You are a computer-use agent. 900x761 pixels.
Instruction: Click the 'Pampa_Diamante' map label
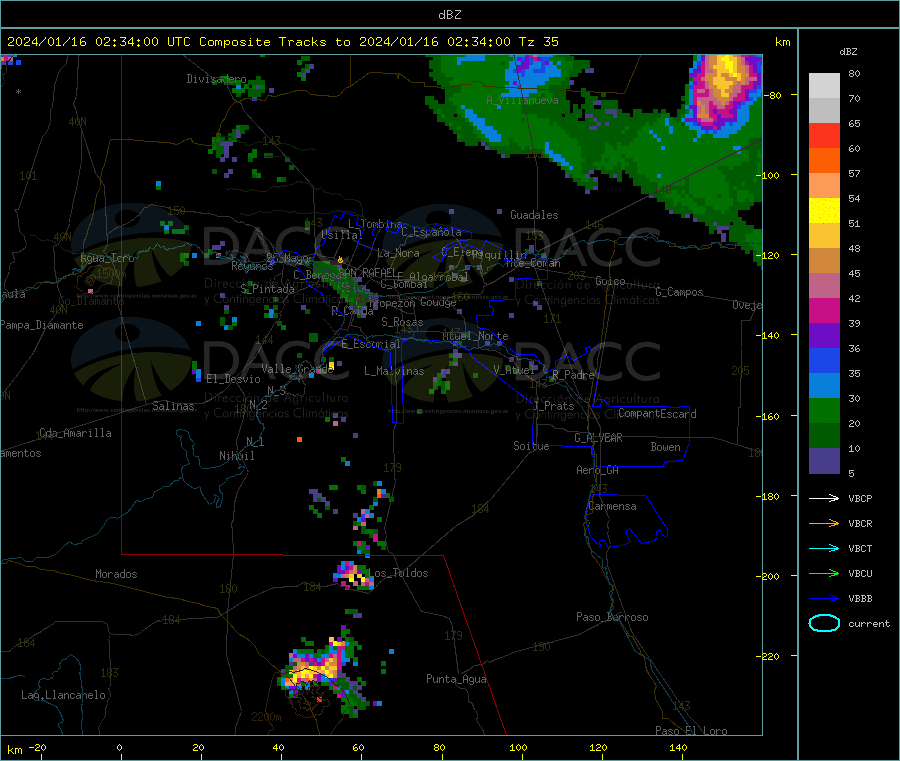coord(41,325)
